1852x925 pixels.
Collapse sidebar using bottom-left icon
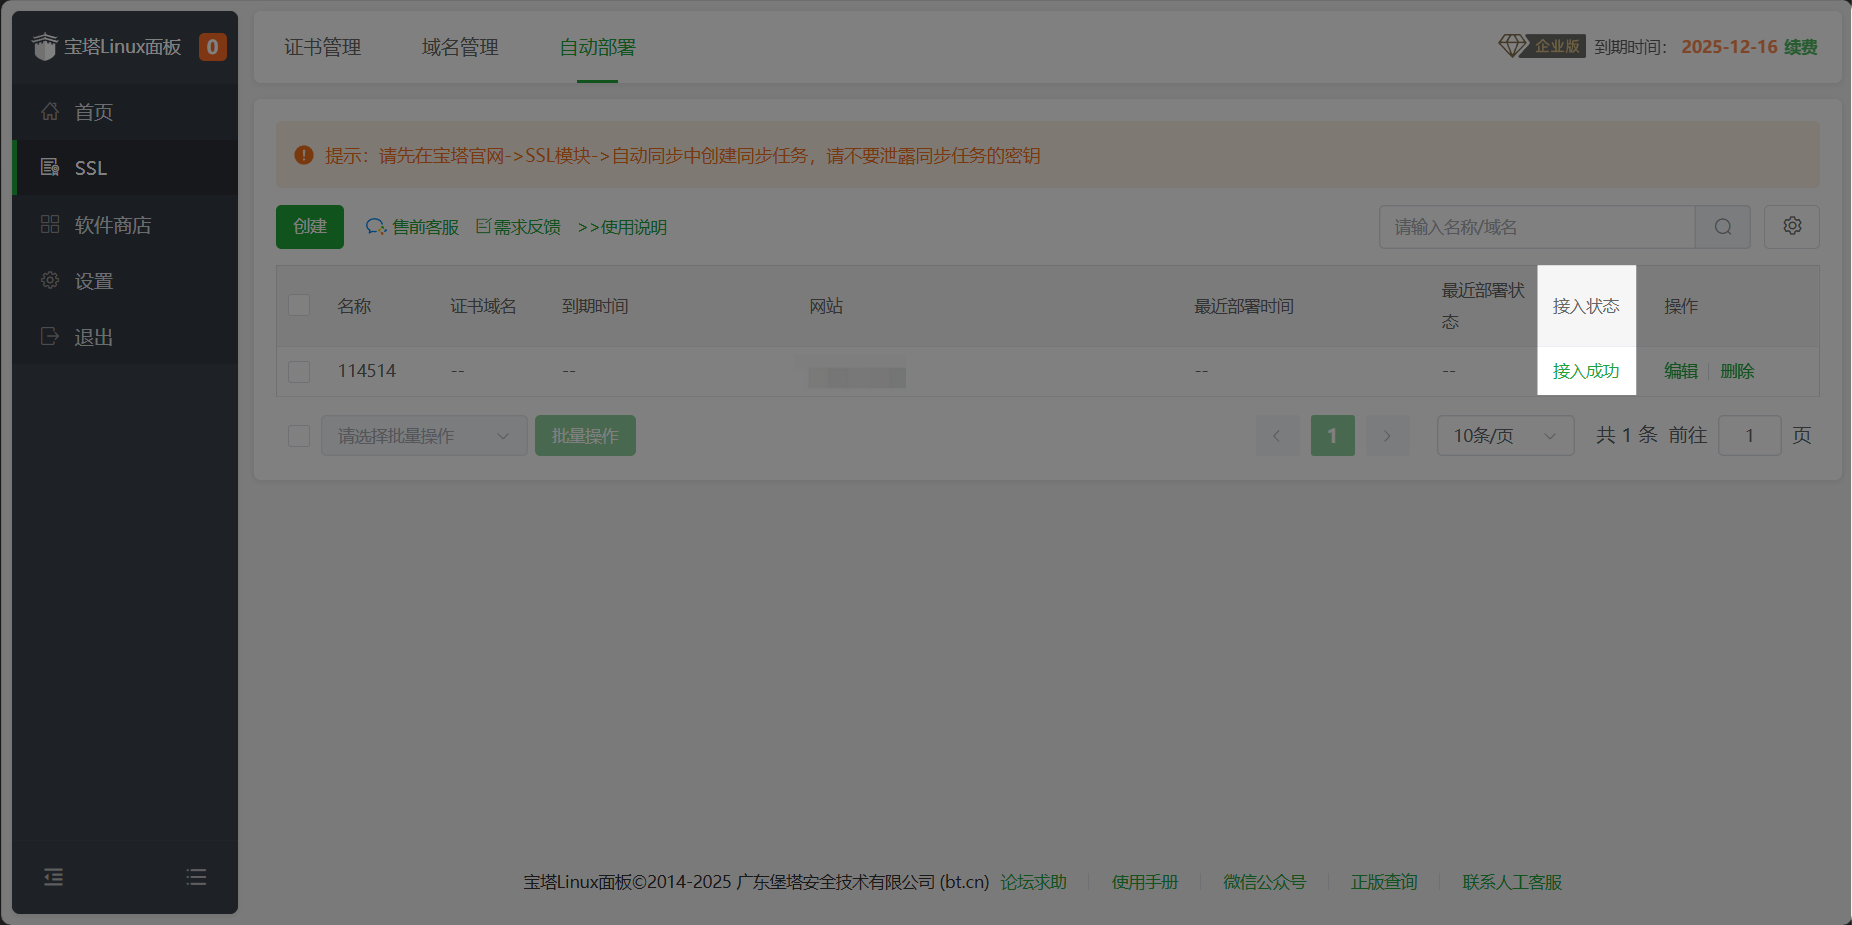click(54, 877)
